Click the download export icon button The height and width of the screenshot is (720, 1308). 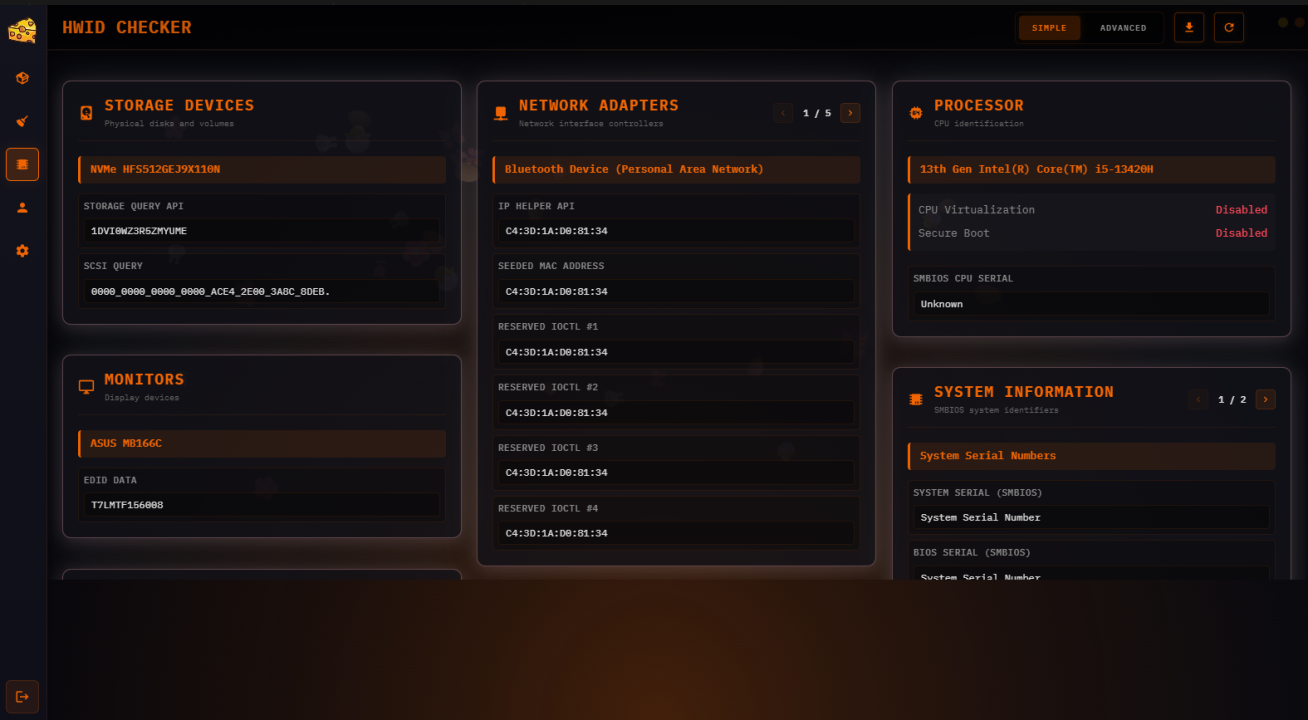(x=1189, y=28)
